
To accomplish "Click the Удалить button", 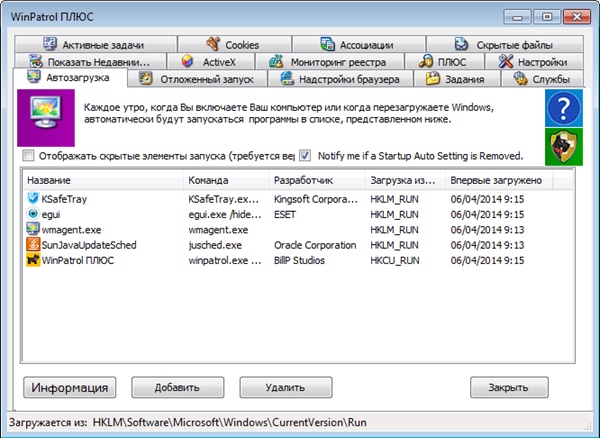I will pyautogui.click(x=284, y=386).
